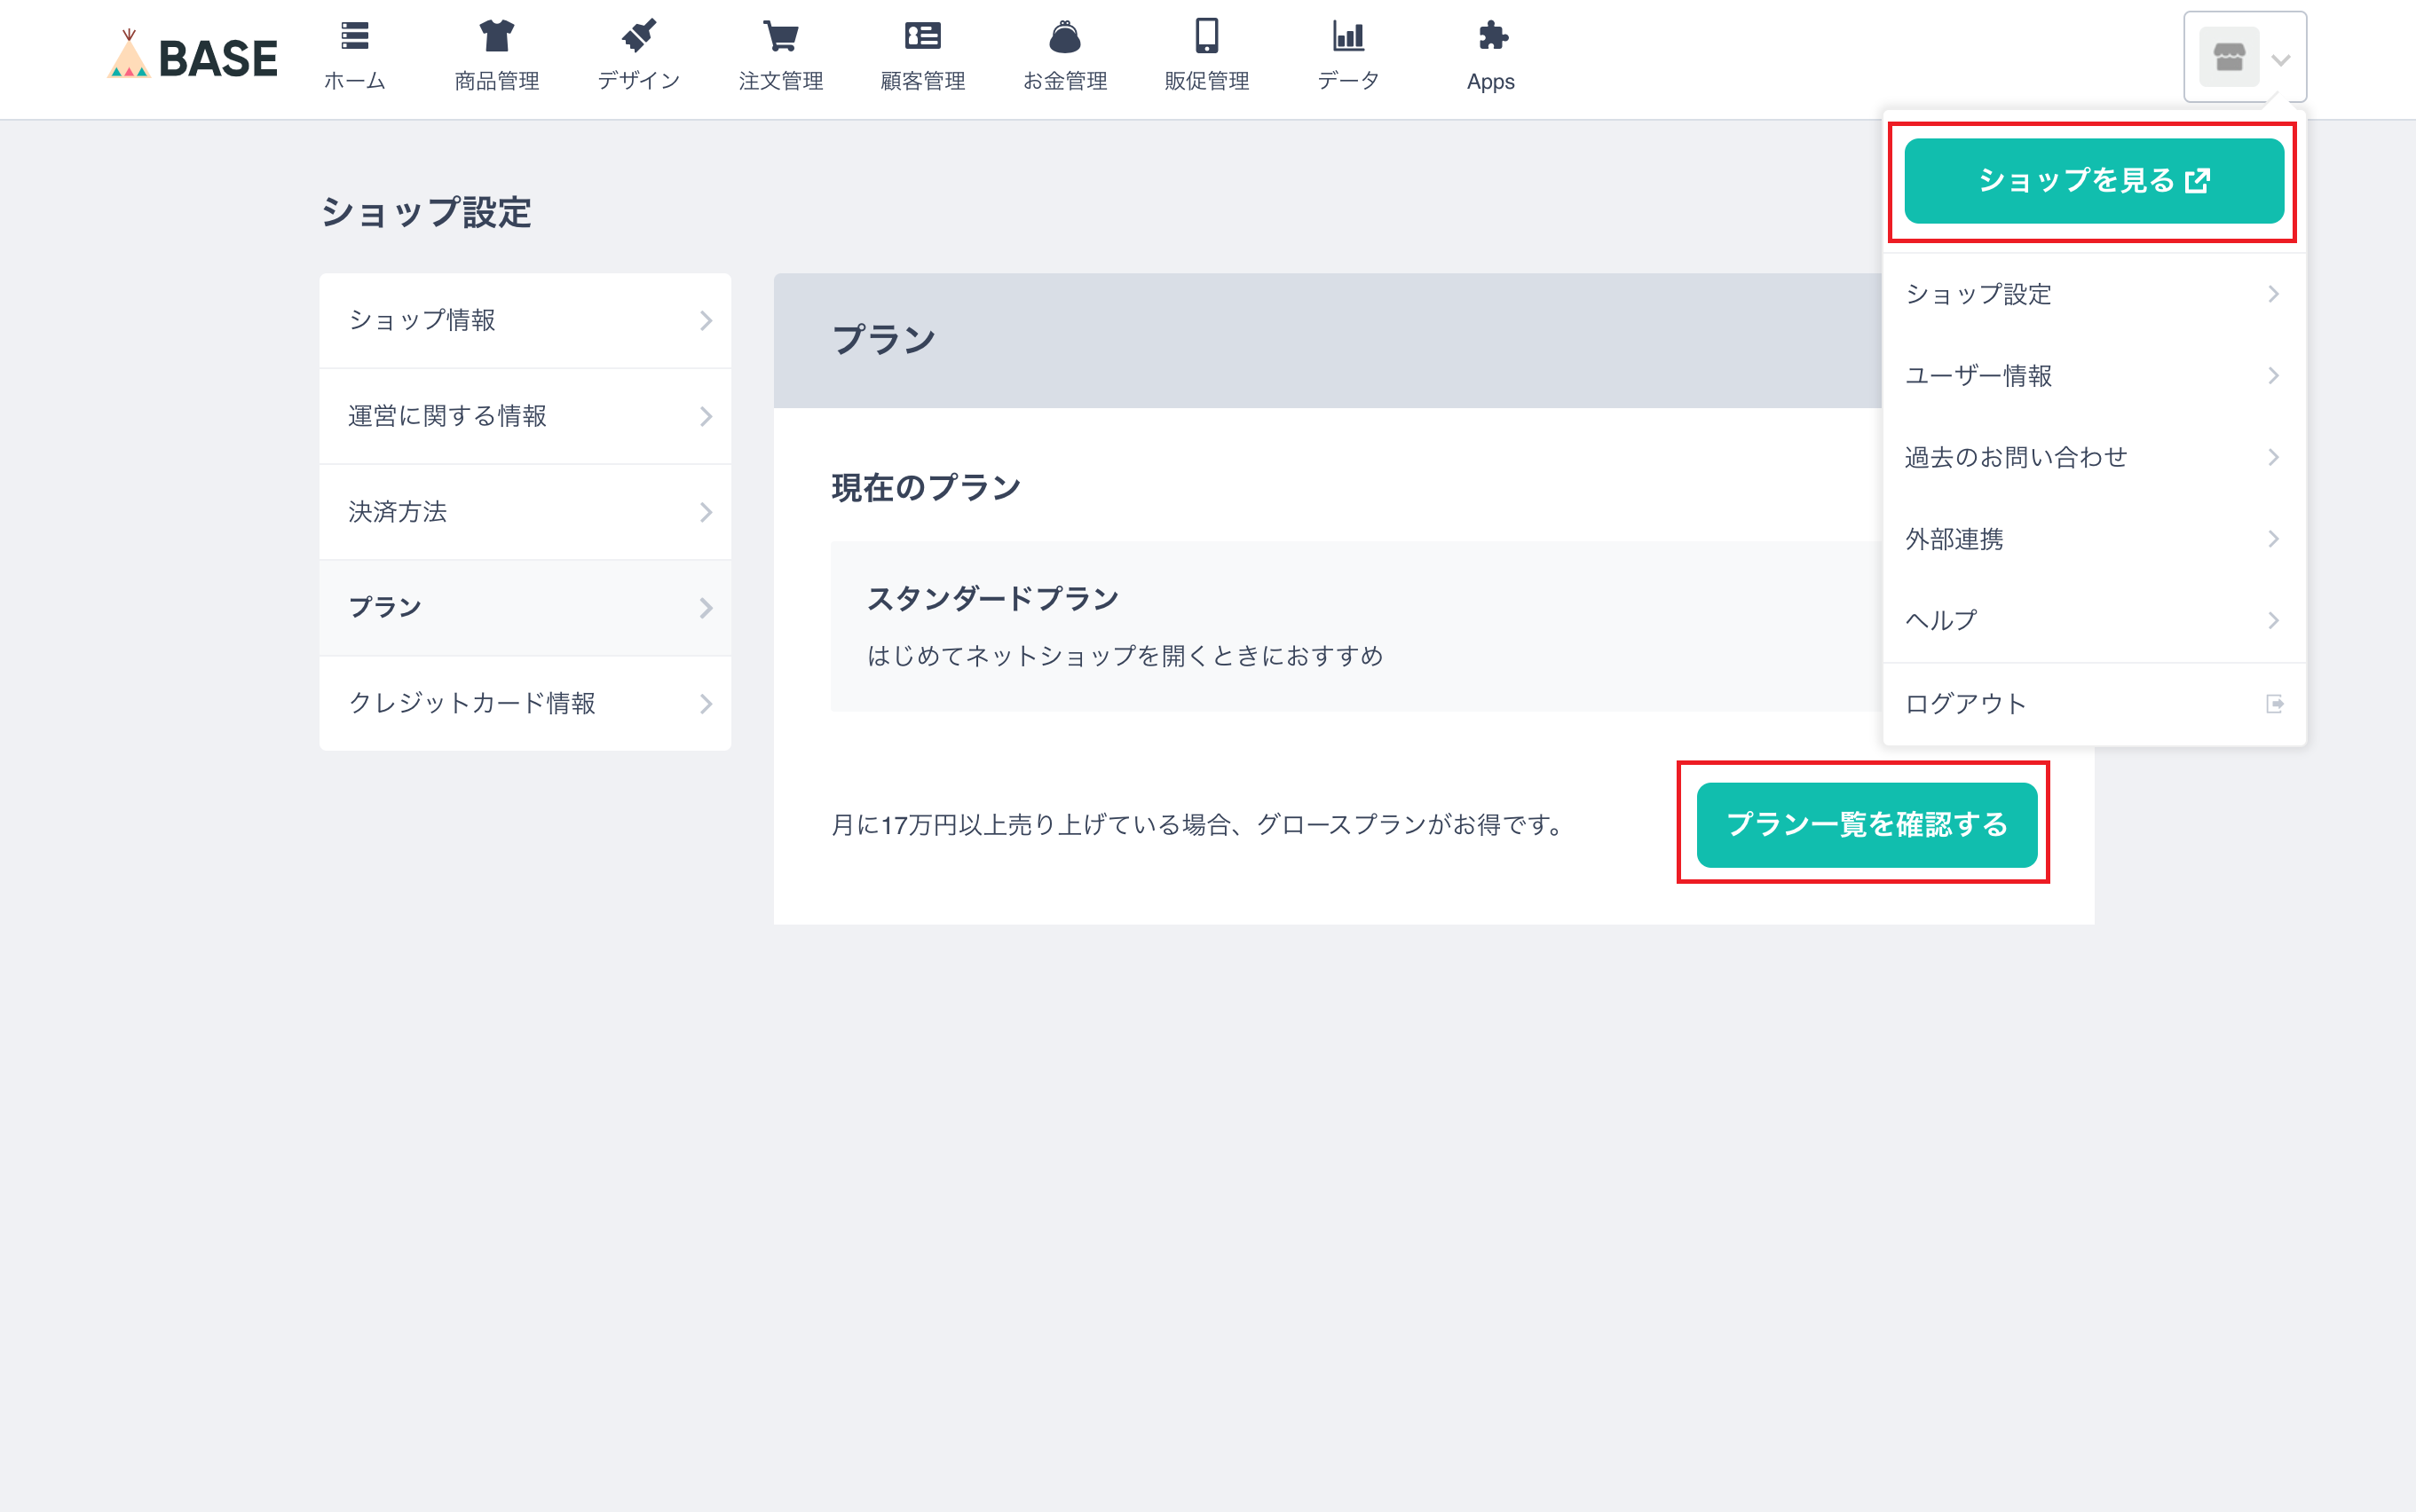The width and height of the screenshot is (2416, 1512).
Task: Open Data via the bar chart icon
Action: coord(1348,36)
